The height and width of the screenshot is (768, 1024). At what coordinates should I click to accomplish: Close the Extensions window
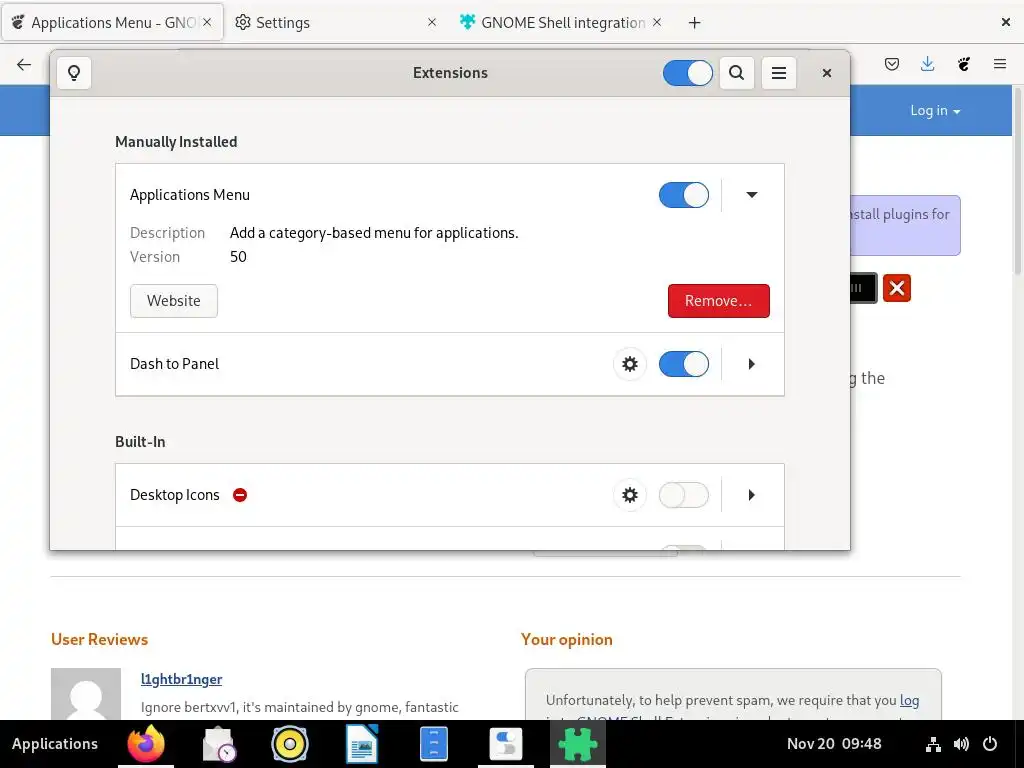pos(827,72)
